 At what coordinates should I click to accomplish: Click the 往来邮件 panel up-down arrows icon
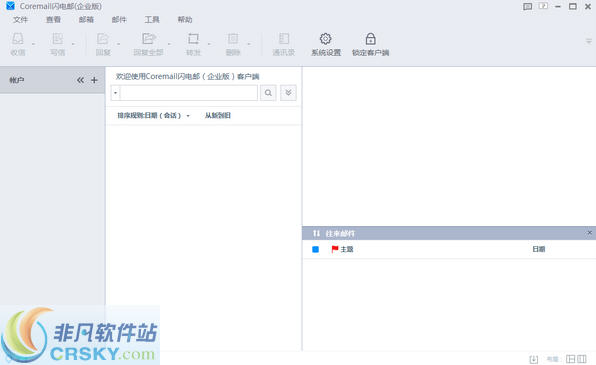pyautogui.click(x=316, y=233)
